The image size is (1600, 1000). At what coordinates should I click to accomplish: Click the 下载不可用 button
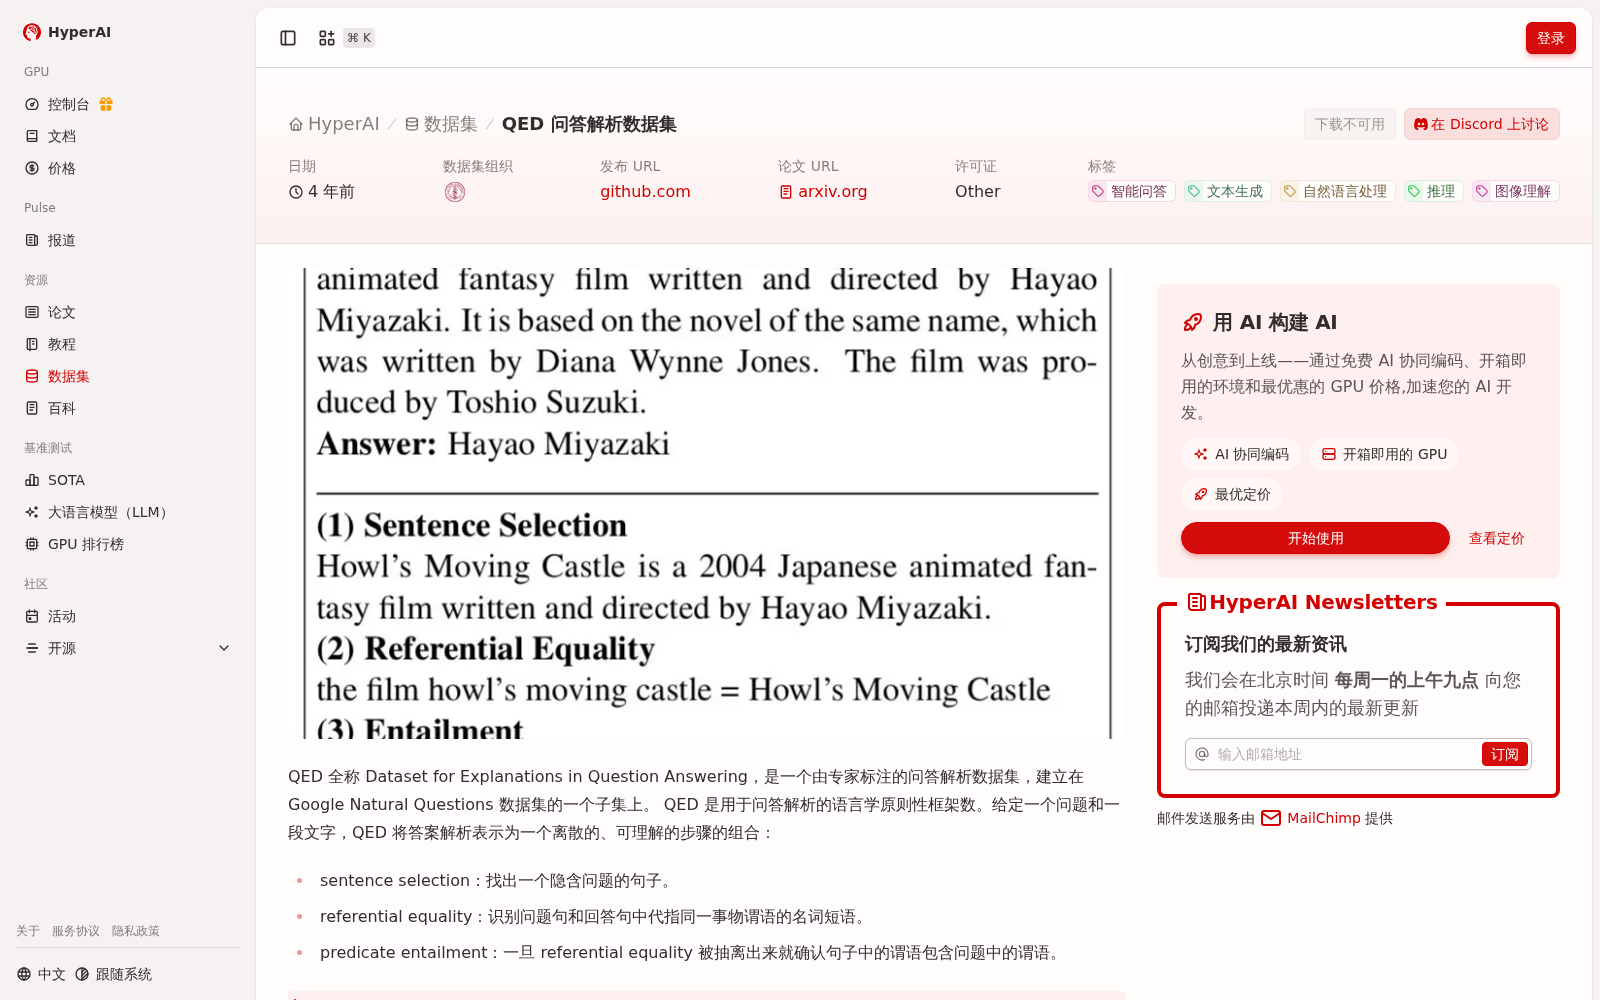pos(1349,124)
